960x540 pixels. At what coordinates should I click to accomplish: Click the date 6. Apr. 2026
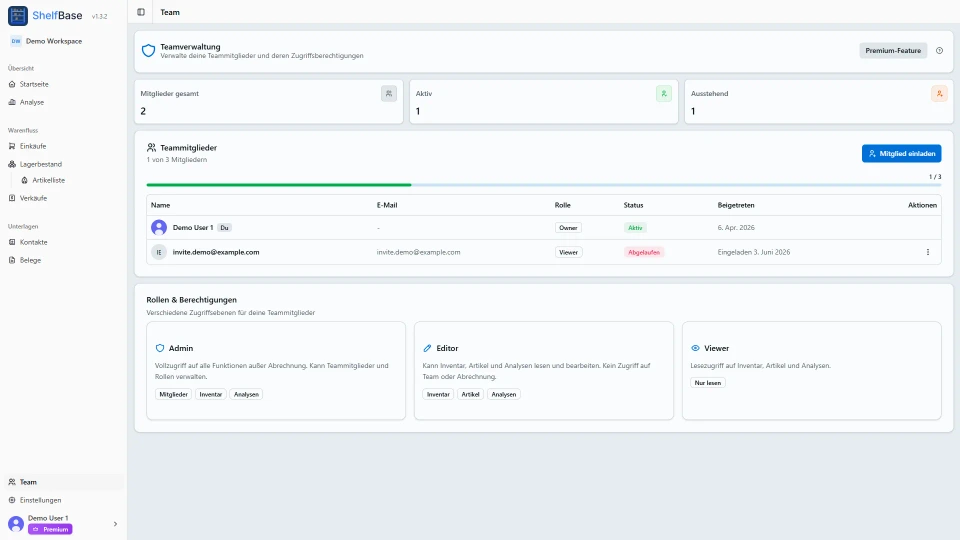[x=736, y=228]
